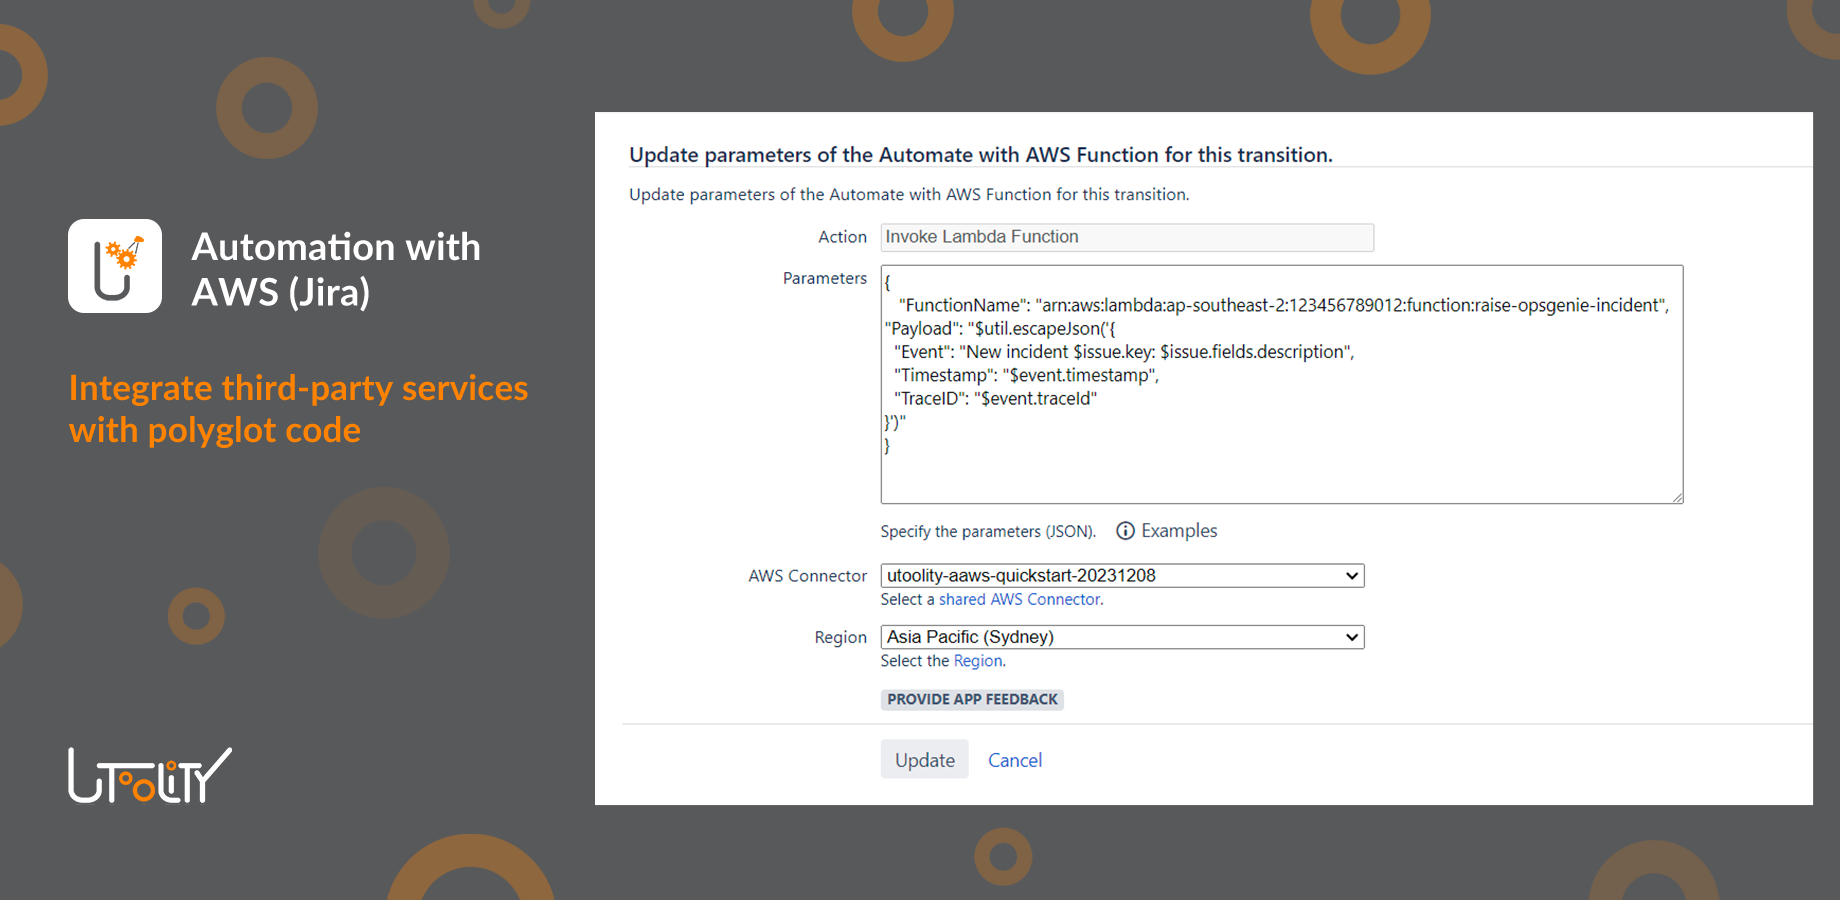Click inside the Parameters JSON textarea
The image size is (1840, 900).
tap(1280, 385)
